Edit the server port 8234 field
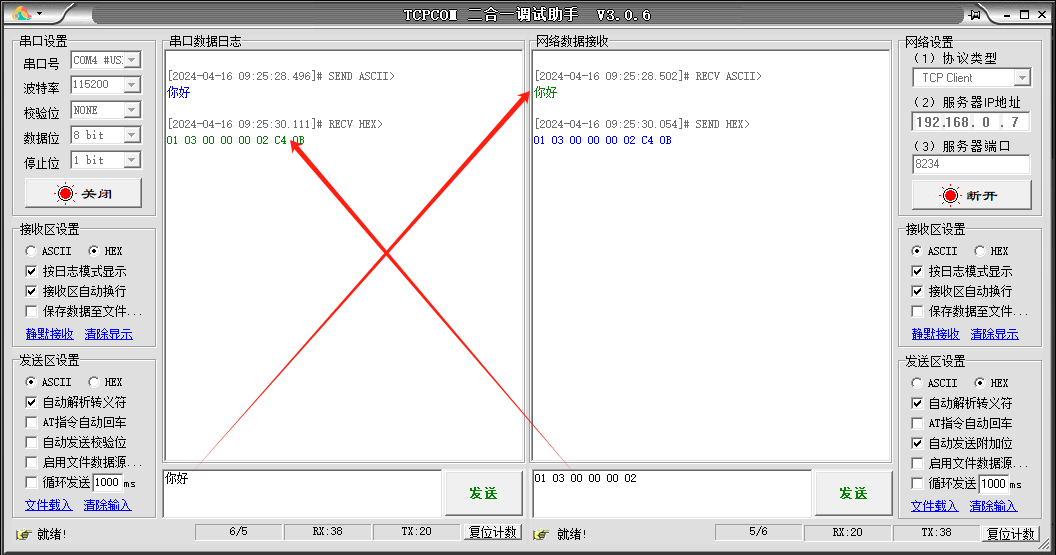1056x555 pixels. (970, 164)
